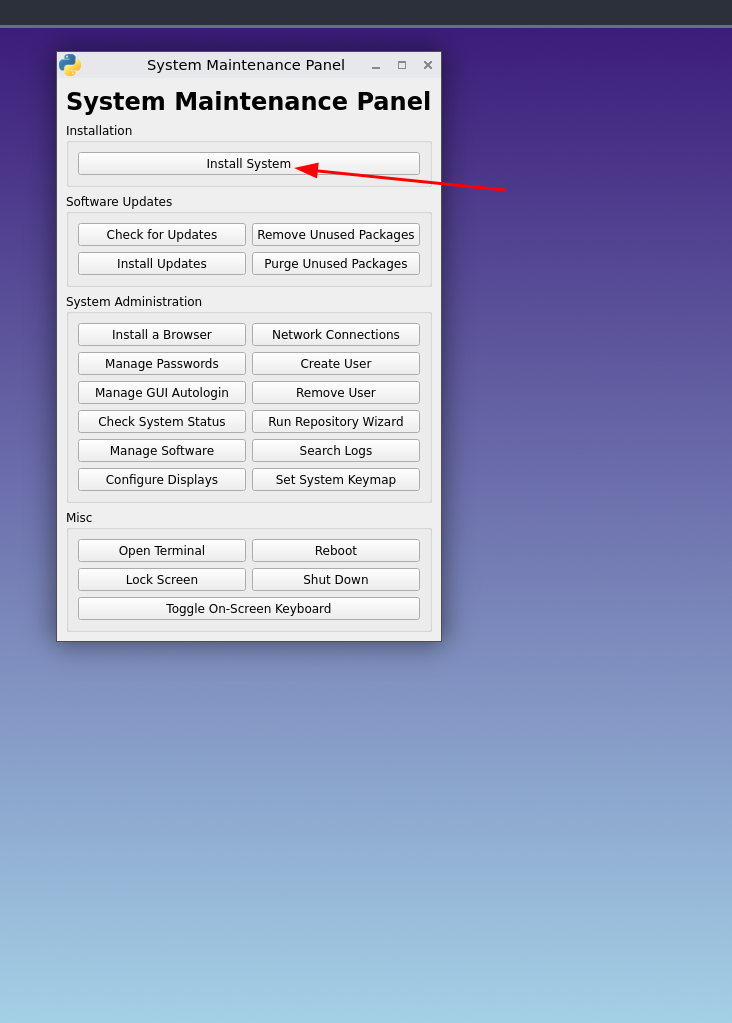
Task: Click Set System Keymap
Action: [336, 480]
